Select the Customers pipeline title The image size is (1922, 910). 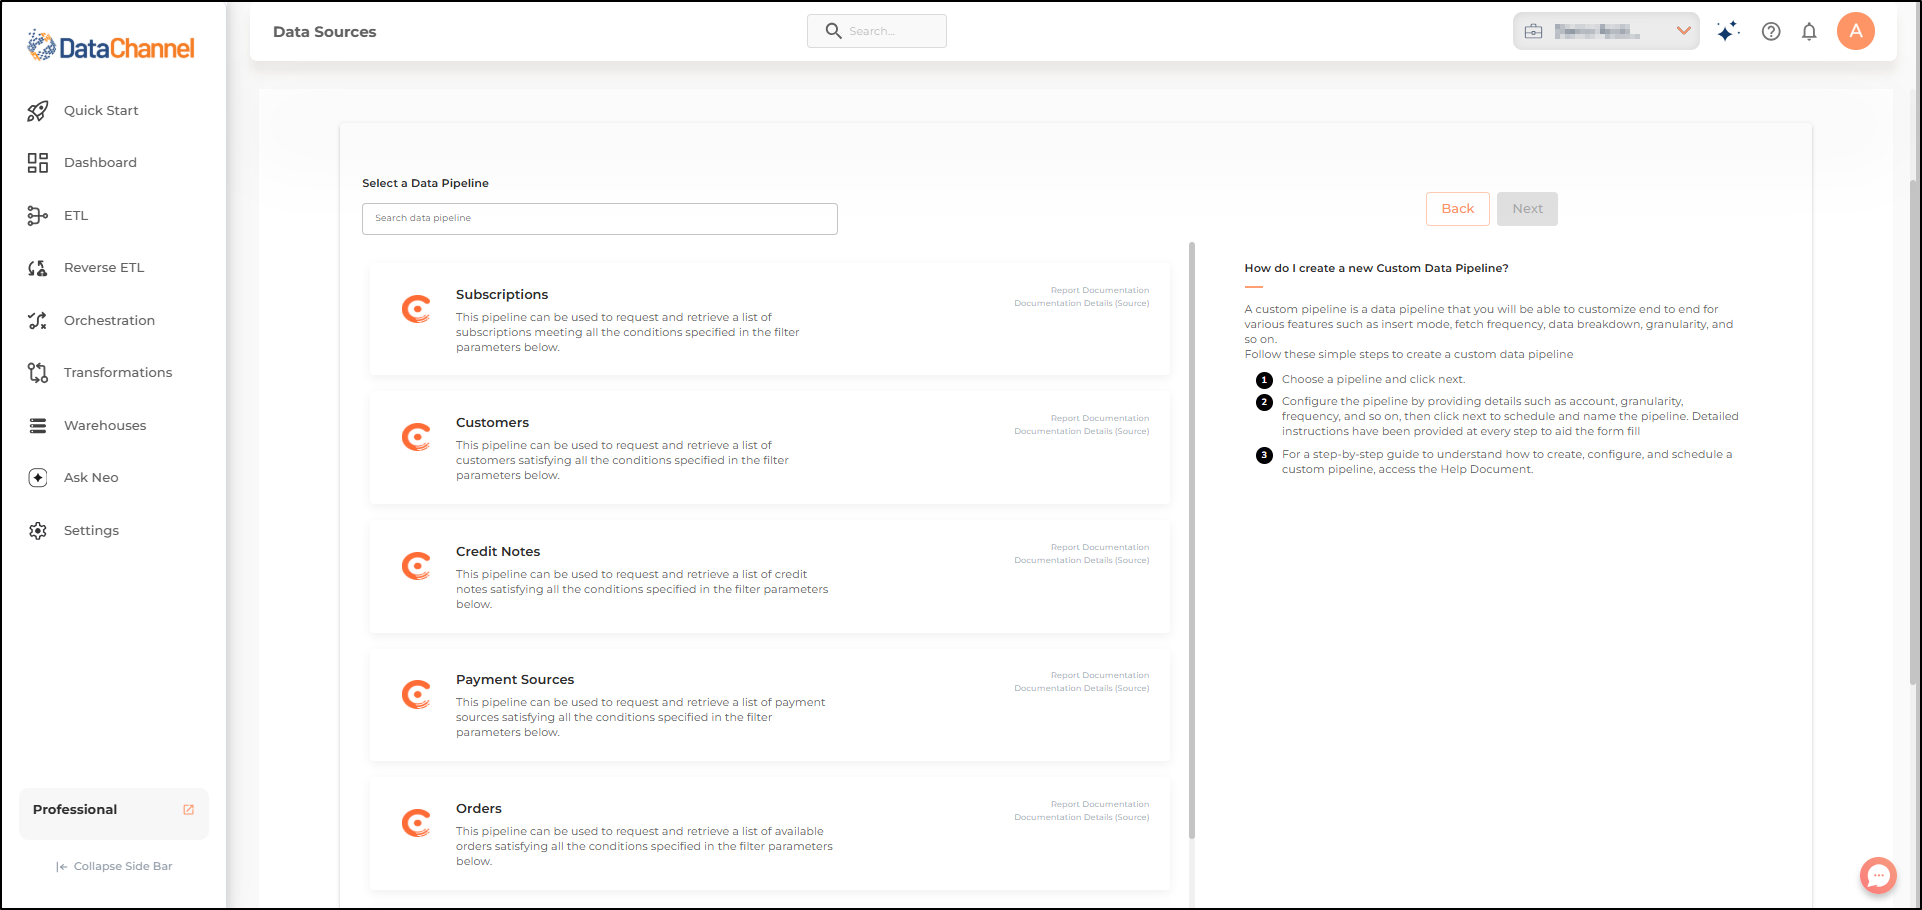(492, 423)
